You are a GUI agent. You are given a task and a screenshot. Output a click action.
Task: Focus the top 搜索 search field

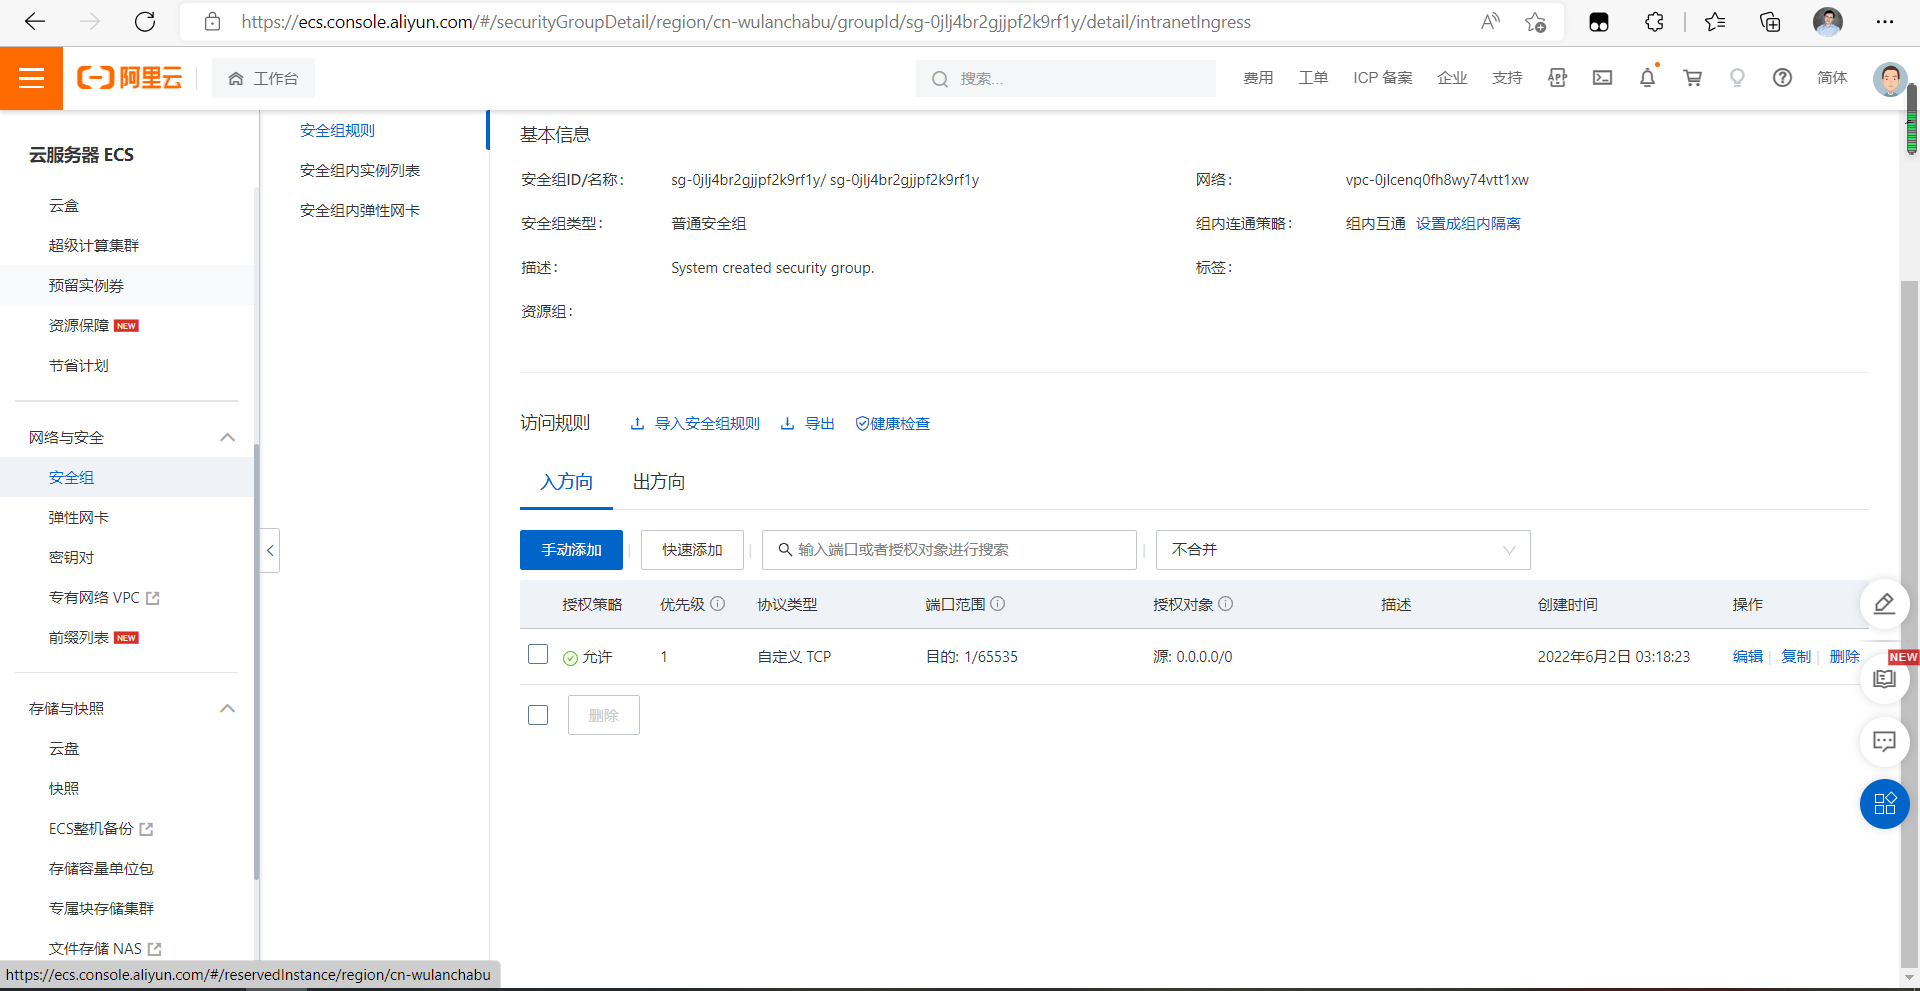tap(1066, 78)
